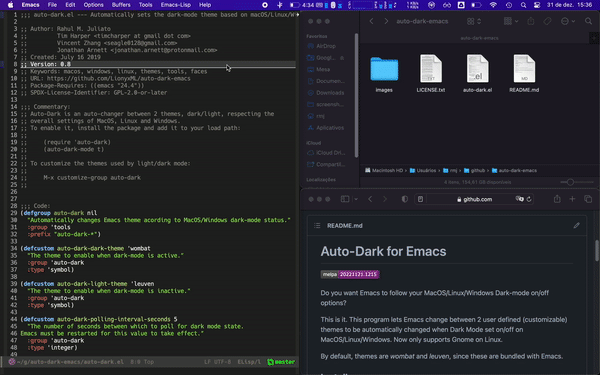Go back in Safari

[x=370, y=199]
